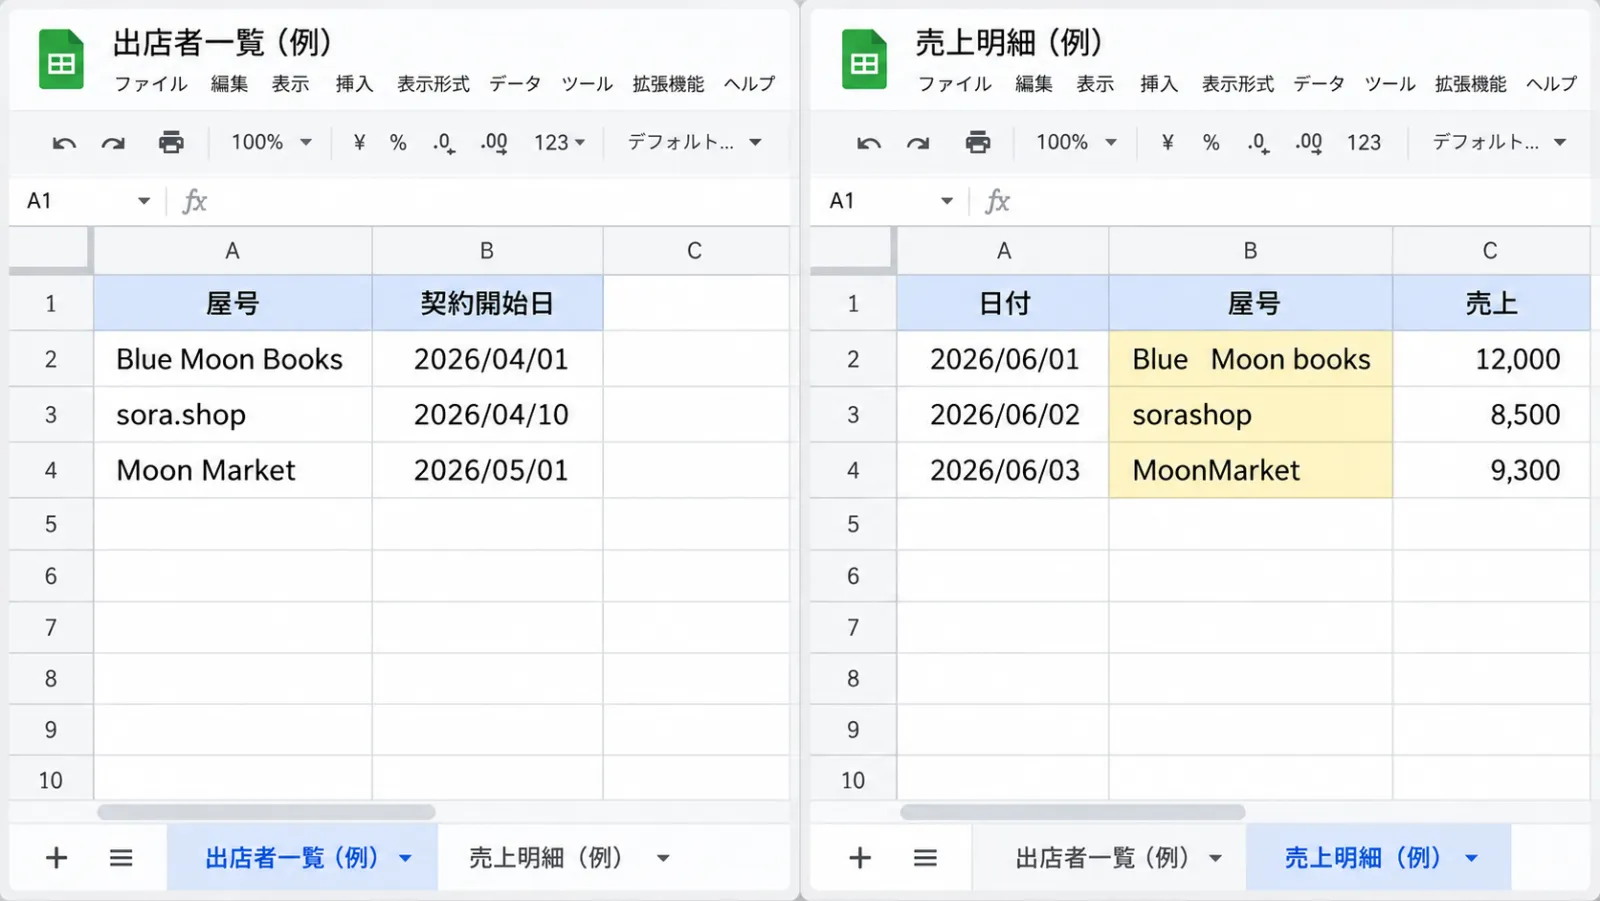Image resolution: width=1600 pixels, height=901 pixels.
Task: Undo in the left 出店者一覧 window
Action: pyautogui.click(x=64, y=143)
